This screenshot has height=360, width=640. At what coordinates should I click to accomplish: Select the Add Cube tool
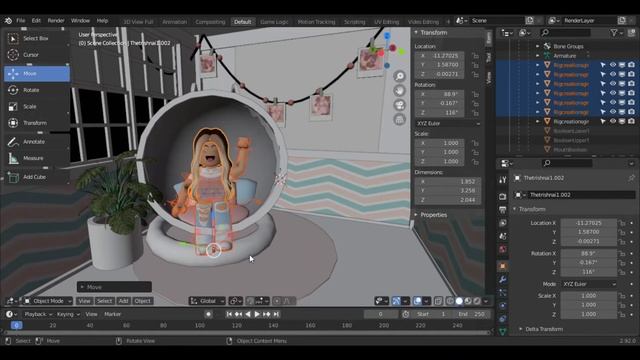pos(37,177)
